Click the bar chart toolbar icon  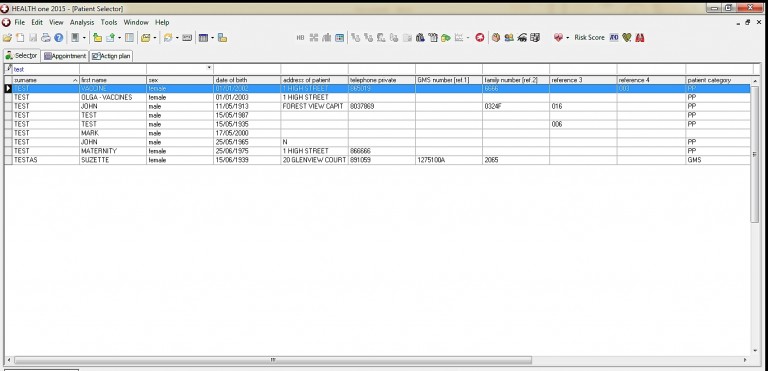click(327, 38)
